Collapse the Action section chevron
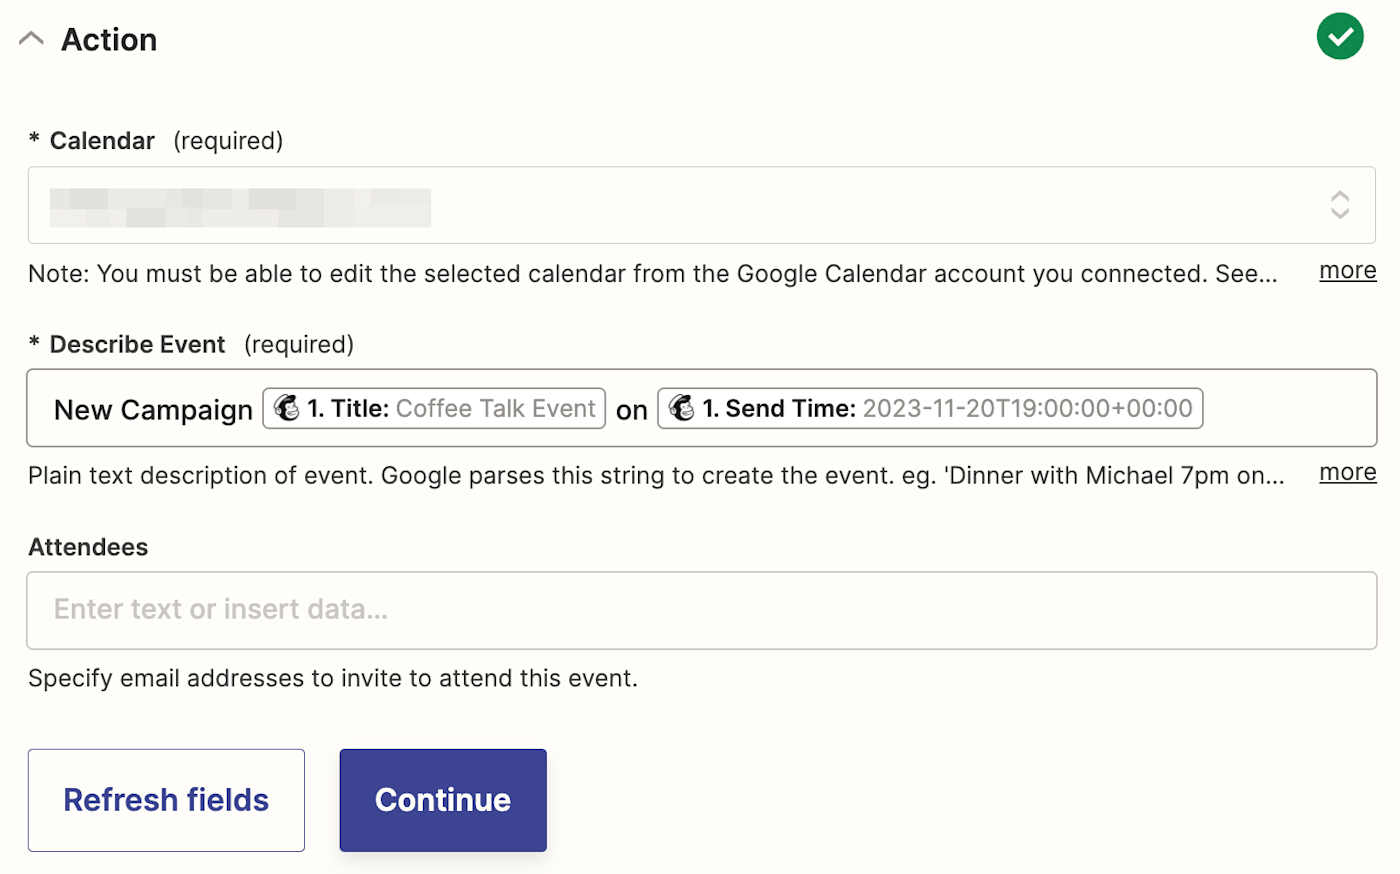The width and height of the screenshot is (1400, 874). [31, 39]
